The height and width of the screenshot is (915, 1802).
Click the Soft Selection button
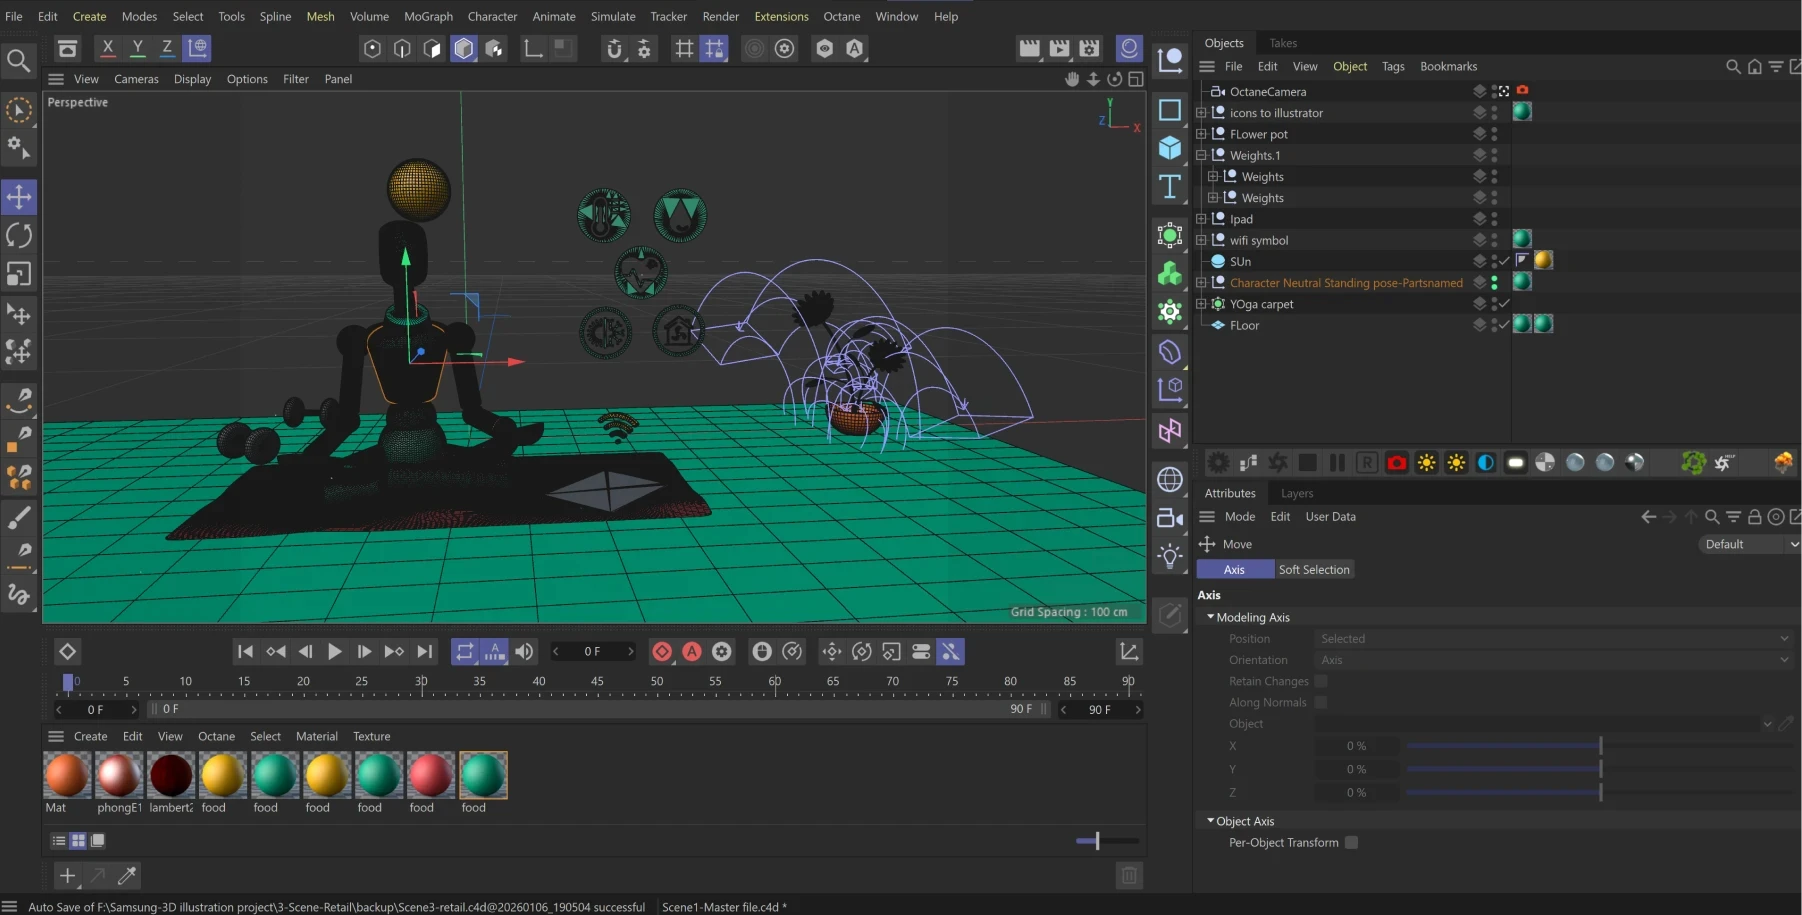pyautogui.click(x=1313, y=569)
